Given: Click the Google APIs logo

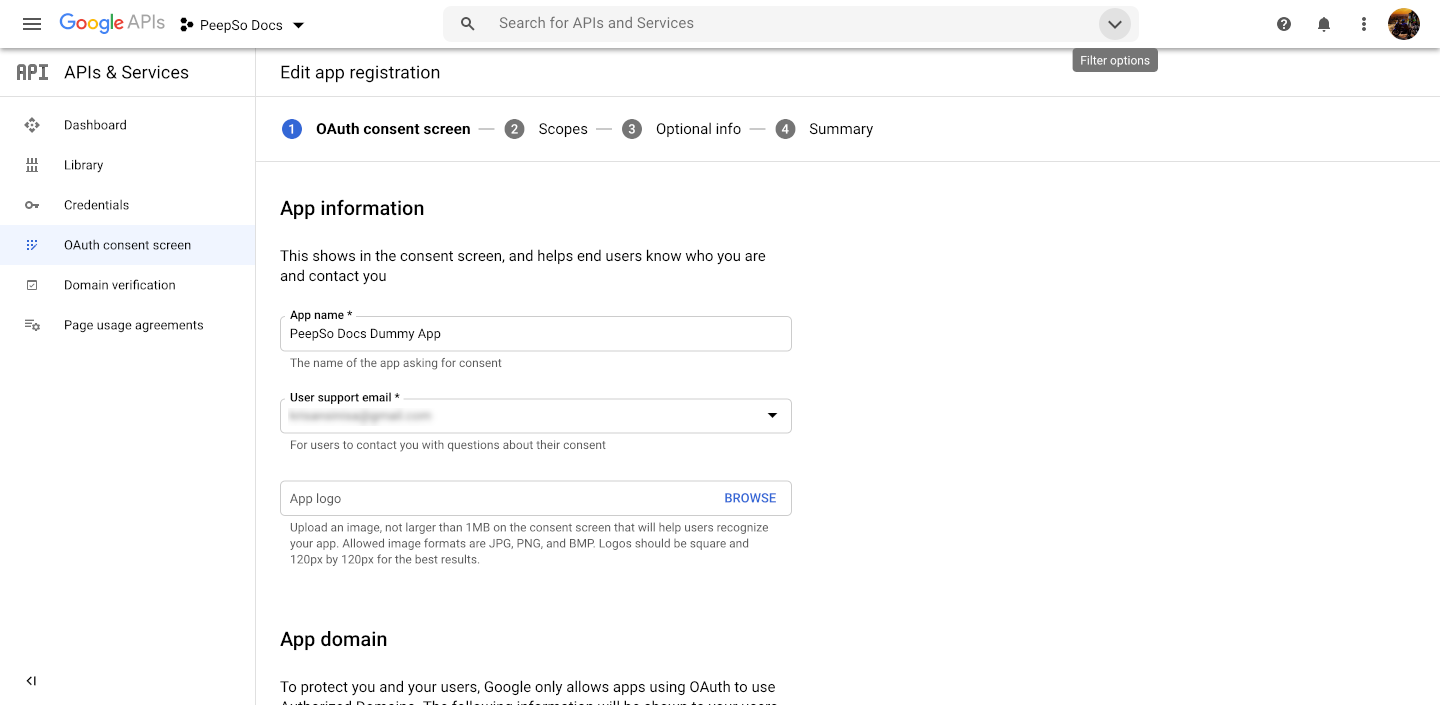Looking at the screenshot, I should (112, 23).
